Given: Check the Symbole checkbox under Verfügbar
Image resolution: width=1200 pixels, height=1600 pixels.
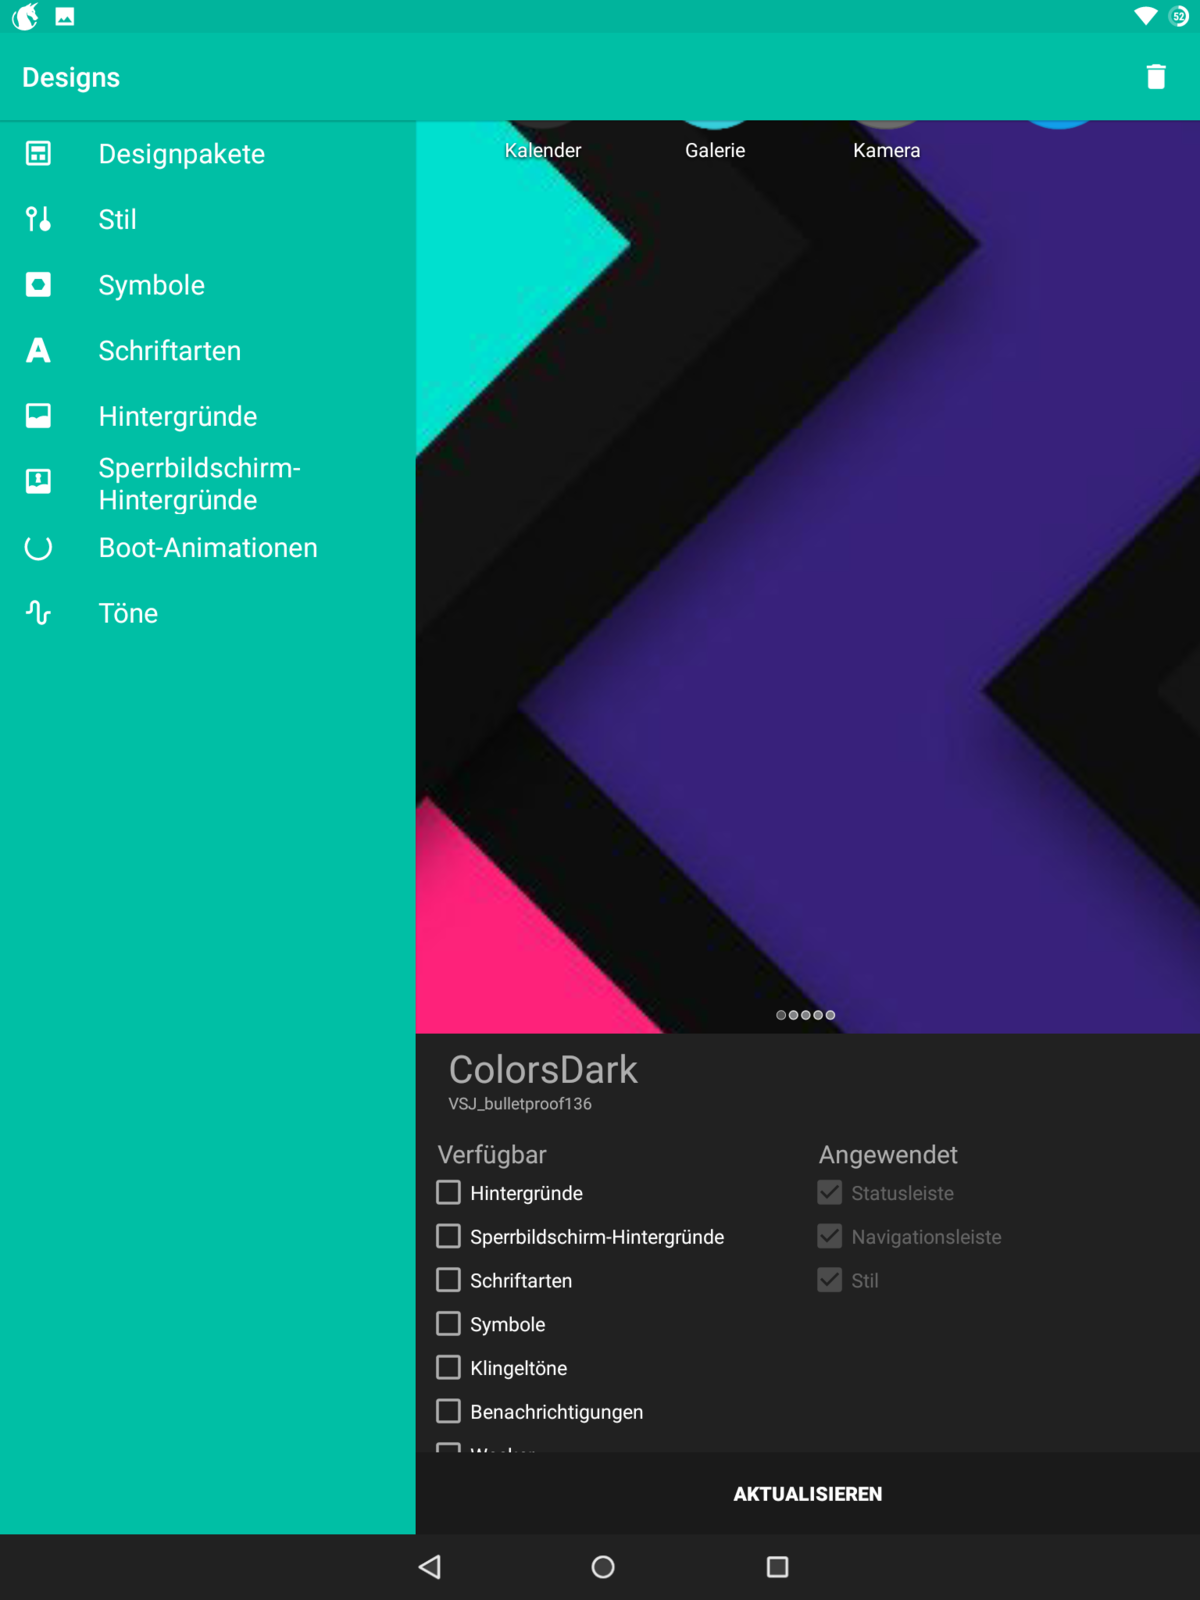Looking at the screenshot, I should coord(449,1324).
